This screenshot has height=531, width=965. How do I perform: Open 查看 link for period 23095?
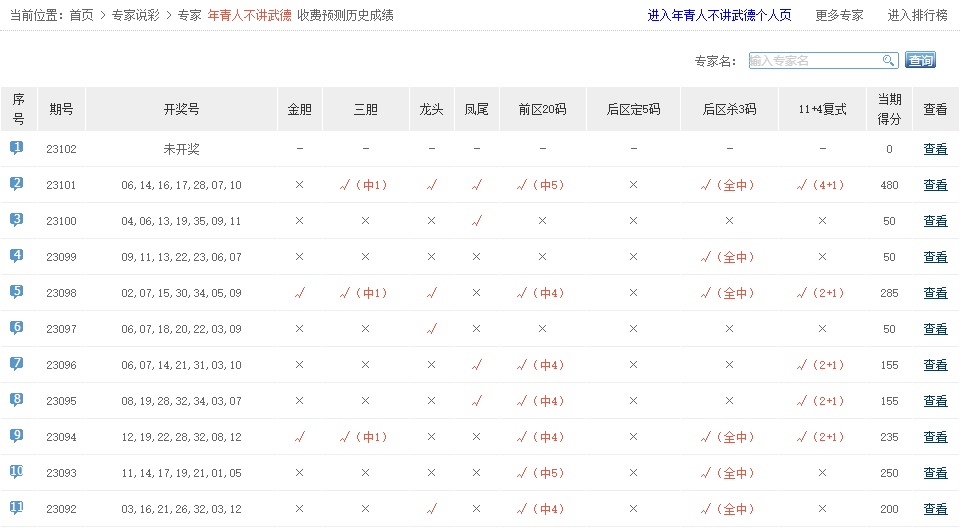point(935,401)
